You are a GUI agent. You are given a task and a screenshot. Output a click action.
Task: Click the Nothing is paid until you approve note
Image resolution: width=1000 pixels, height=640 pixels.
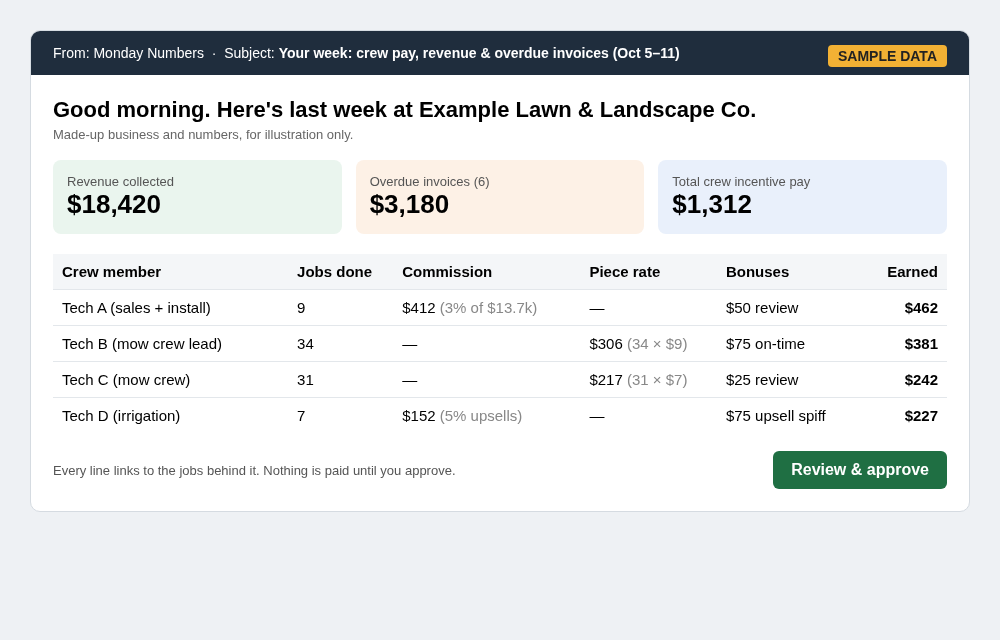[x=359, y=471]
